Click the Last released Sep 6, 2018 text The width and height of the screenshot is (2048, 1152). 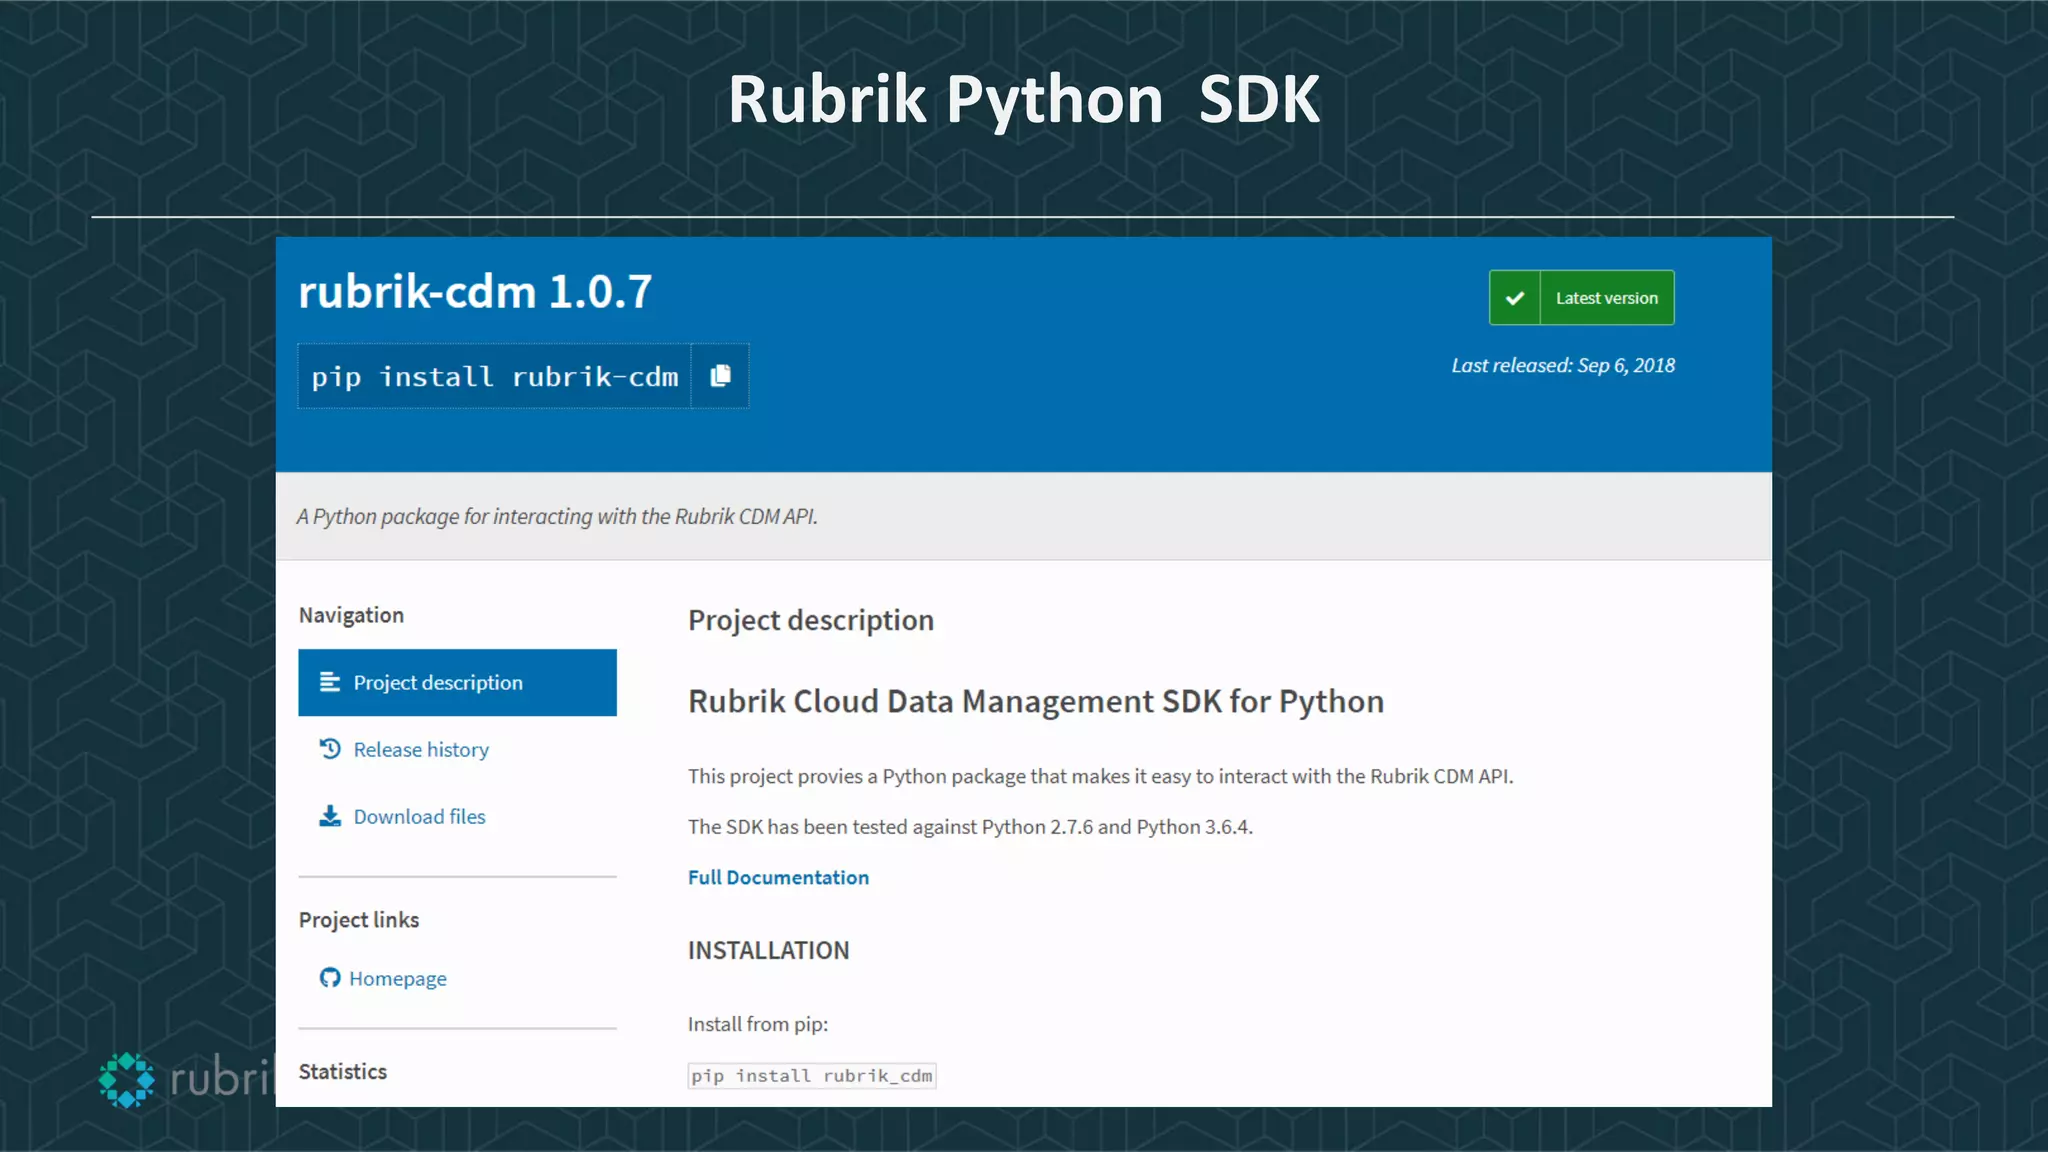click(x=1563, y=366)
